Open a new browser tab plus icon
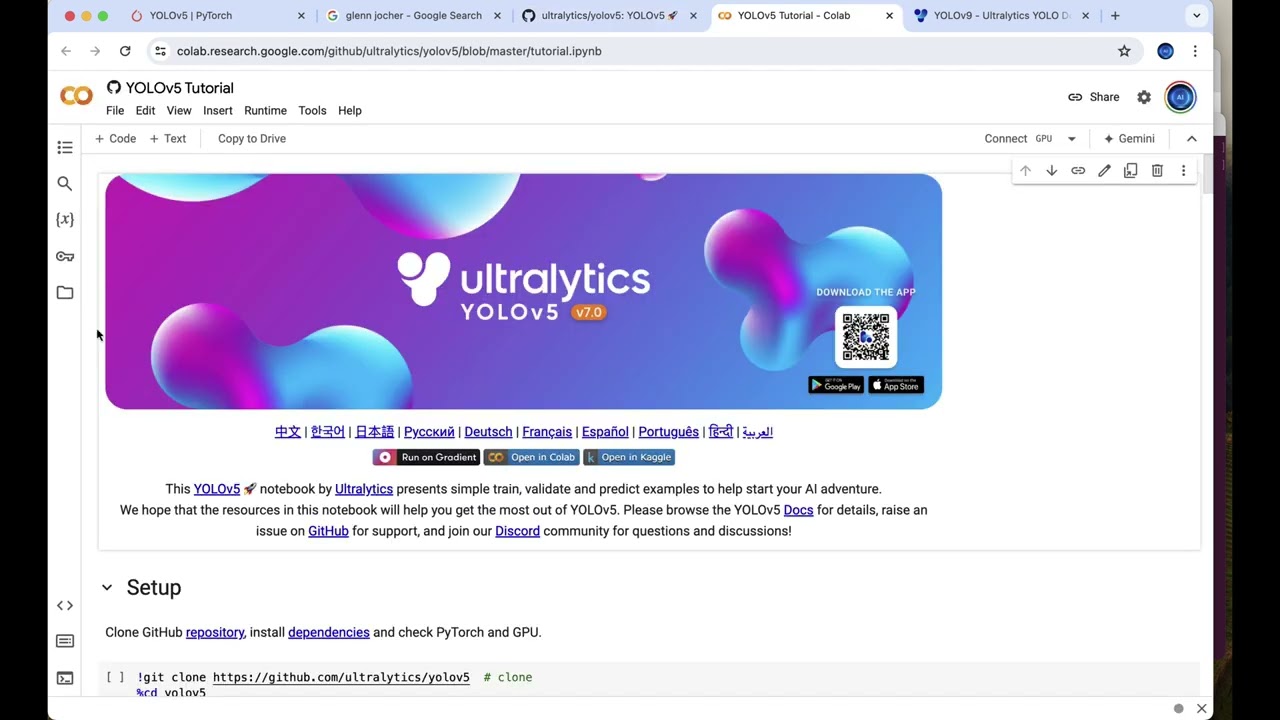Image resolution: width=1280 pixels, height=720 pixels. point(1115,16)
